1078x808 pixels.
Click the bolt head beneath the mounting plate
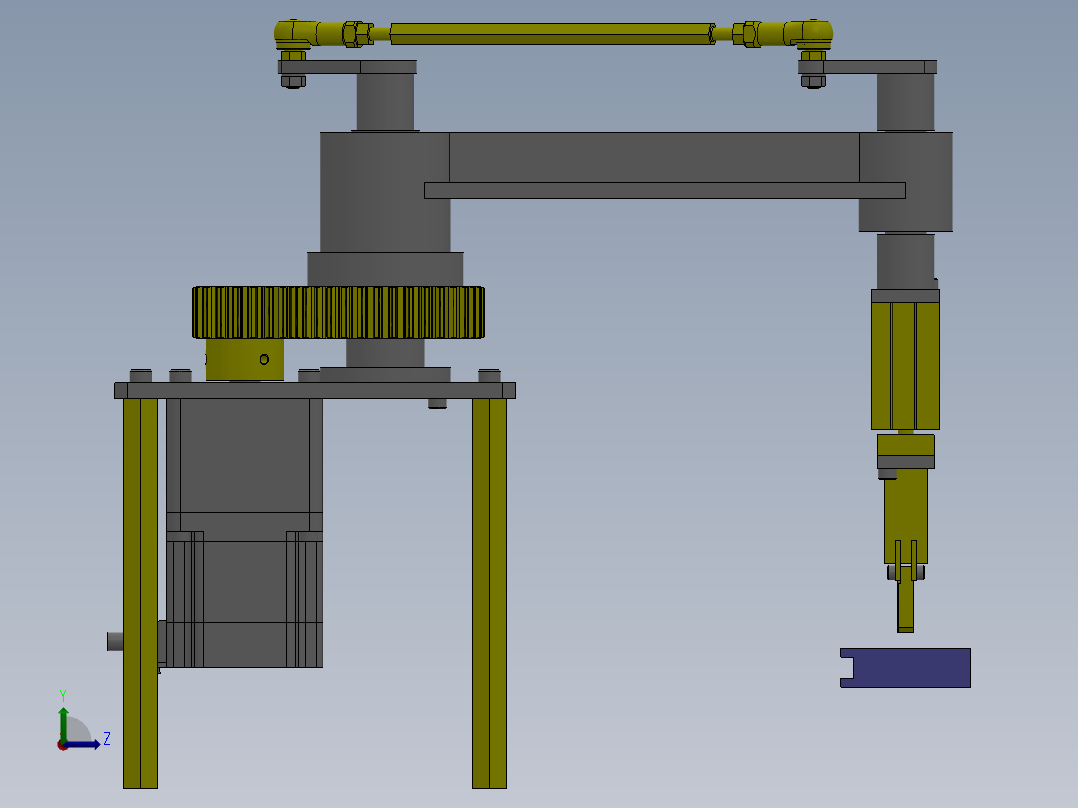click(437, 404)
